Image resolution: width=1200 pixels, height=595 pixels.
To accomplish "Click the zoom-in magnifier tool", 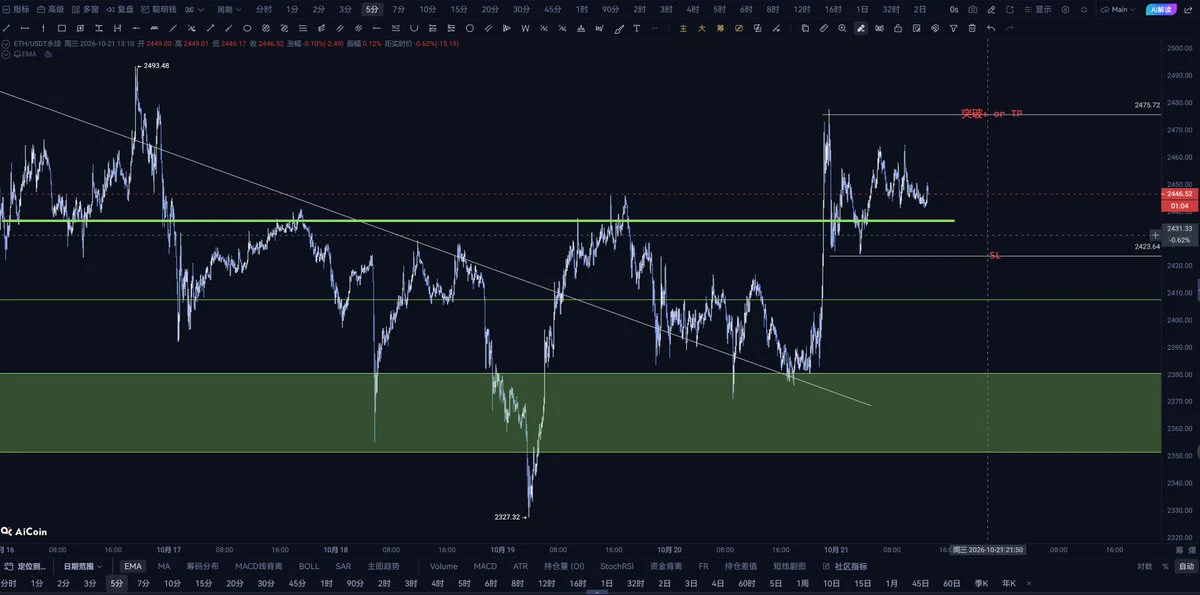I will 842,28.
